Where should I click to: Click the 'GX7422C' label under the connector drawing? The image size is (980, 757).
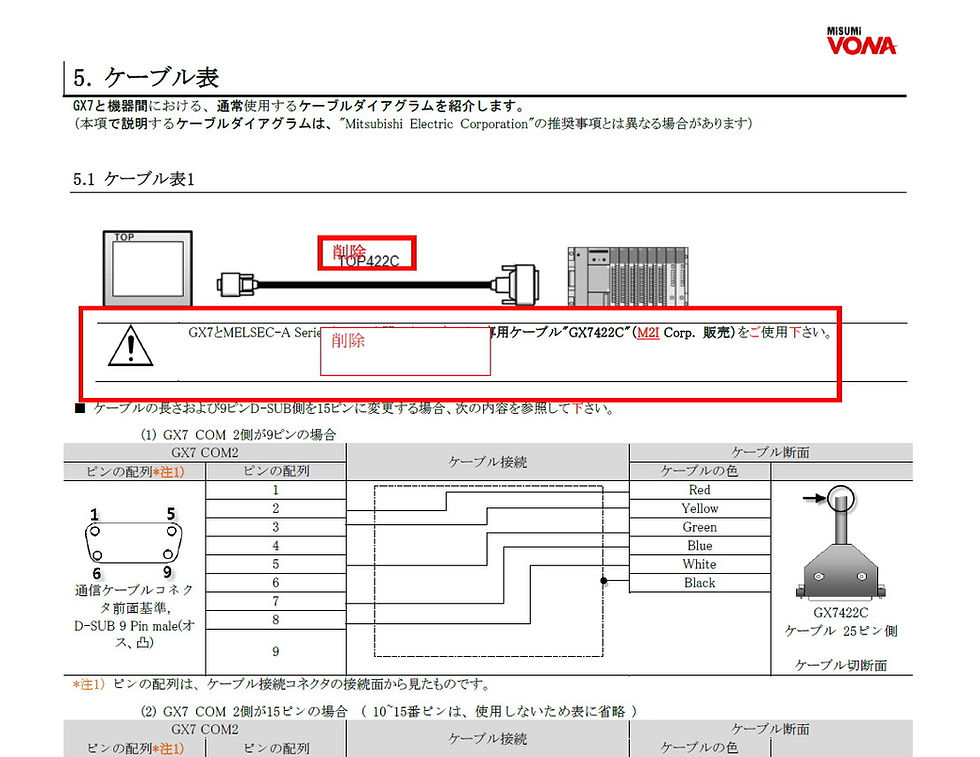coord(841,613)
